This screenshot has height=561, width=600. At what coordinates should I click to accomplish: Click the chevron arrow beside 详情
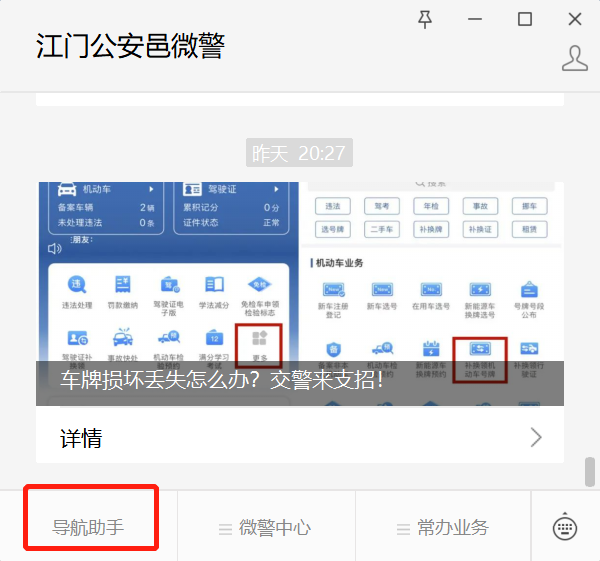tap(536, 437)
